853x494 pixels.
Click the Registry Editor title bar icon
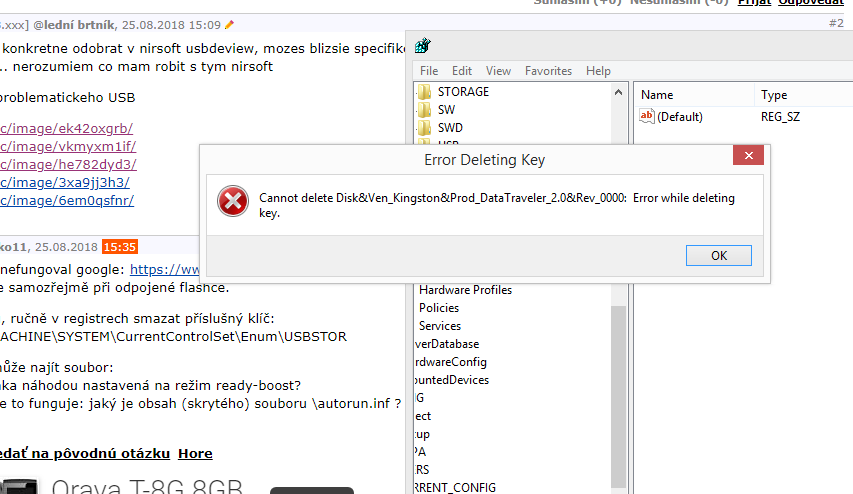tap(423, 46)
